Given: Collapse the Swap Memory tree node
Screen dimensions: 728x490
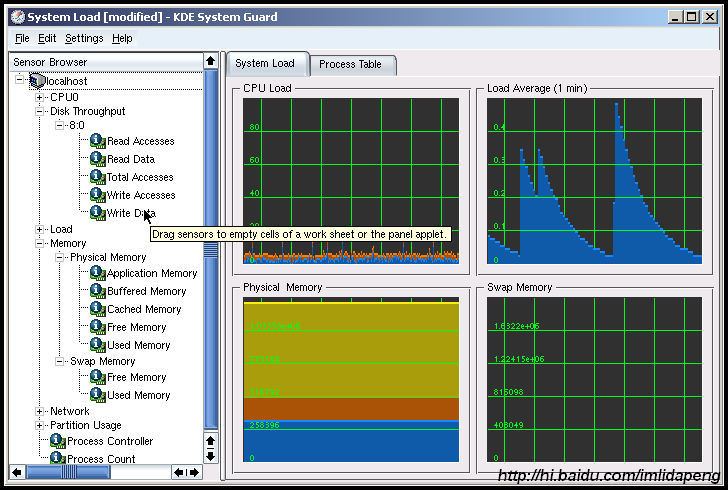Looking at the screenshot, I should pos(60,361).
